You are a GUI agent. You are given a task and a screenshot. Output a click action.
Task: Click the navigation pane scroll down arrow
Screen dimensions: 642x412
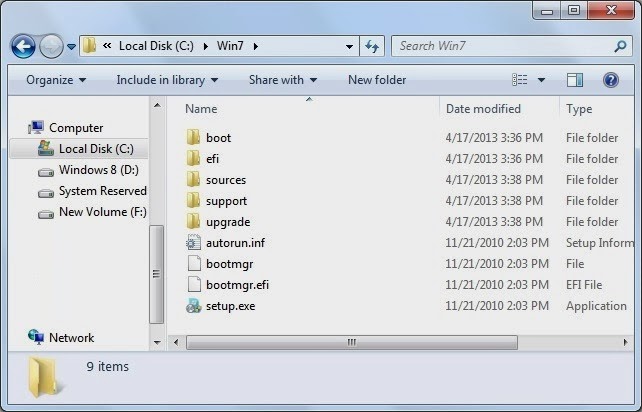[x=157, y=342]
